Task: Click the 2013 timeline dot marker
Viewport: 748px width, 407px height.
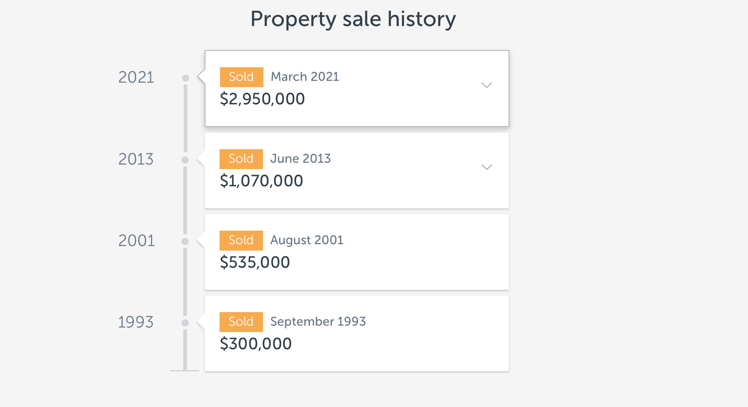Action: (185, 160)
